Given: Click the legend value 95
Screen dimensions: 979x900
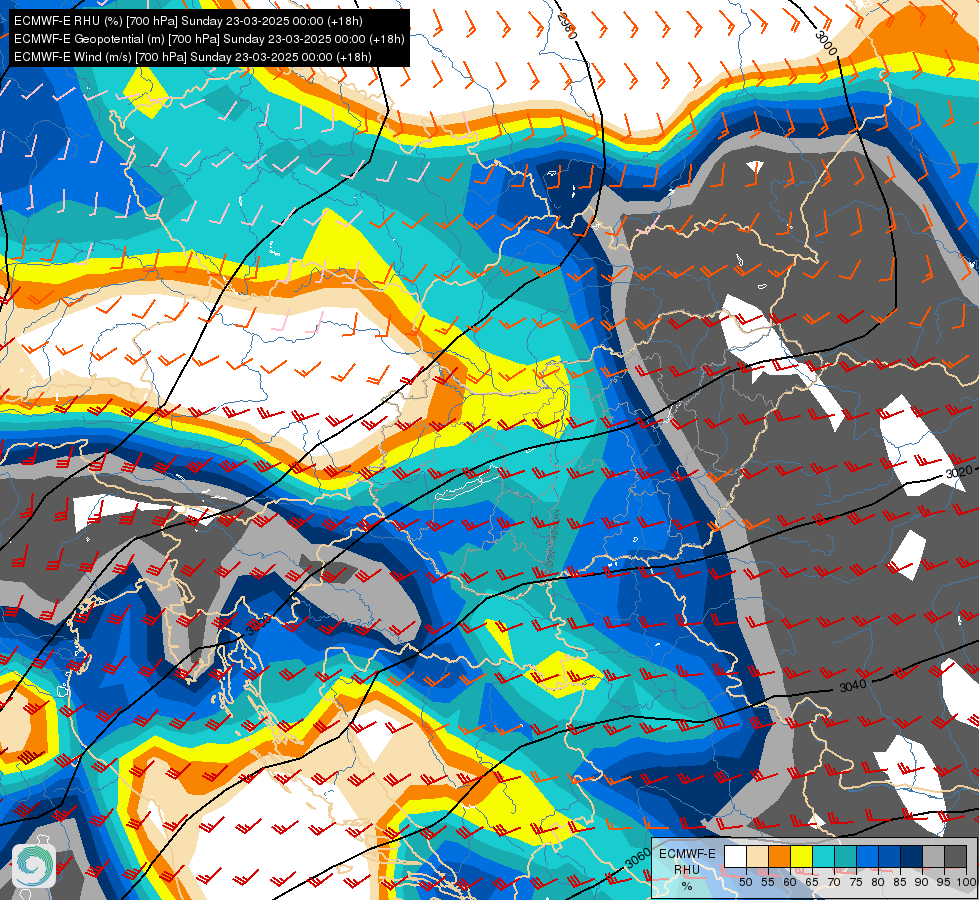Looking at the screenshot, I should [x=943, y=882].
